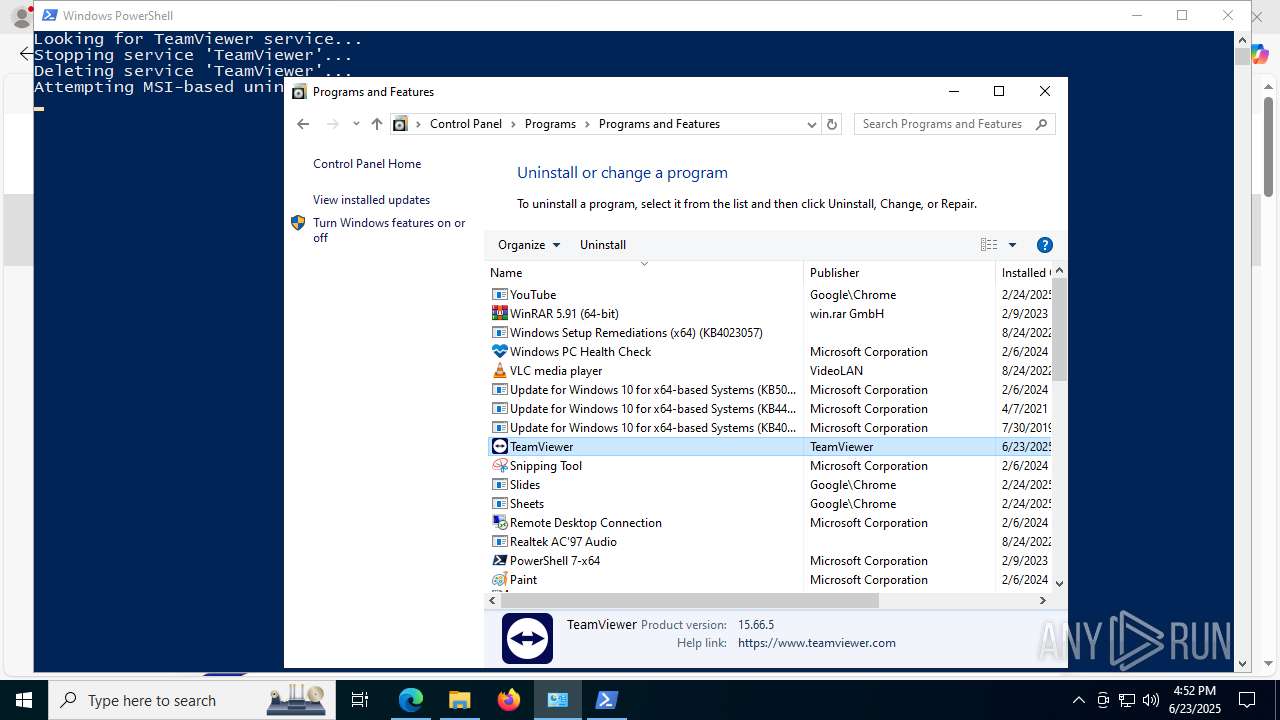Click the TeamViewer icon in program list
The height and width of the screenshot is (720, 1280).
click(500, 447)
